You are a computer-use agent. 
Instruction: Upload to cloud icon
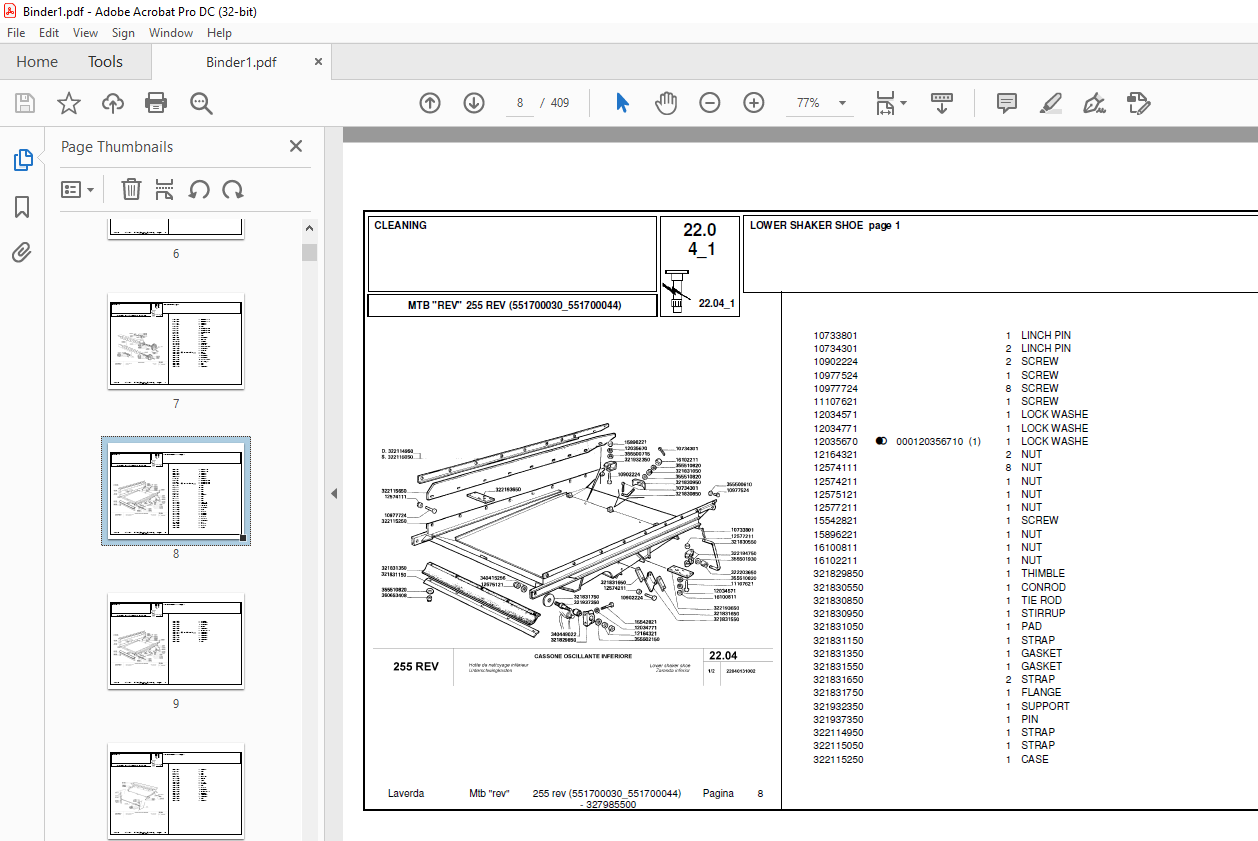[x=113, y=103]
